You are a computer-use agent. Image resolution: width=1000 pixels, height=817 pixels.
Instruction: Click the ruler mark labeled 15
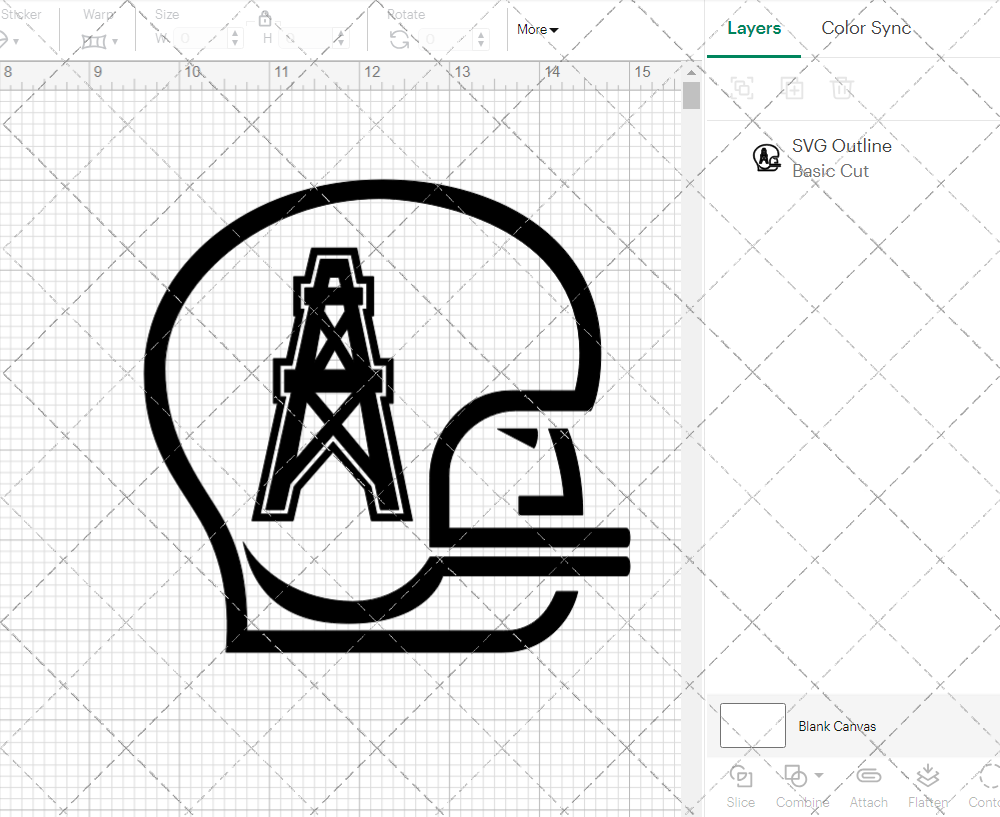642,72
